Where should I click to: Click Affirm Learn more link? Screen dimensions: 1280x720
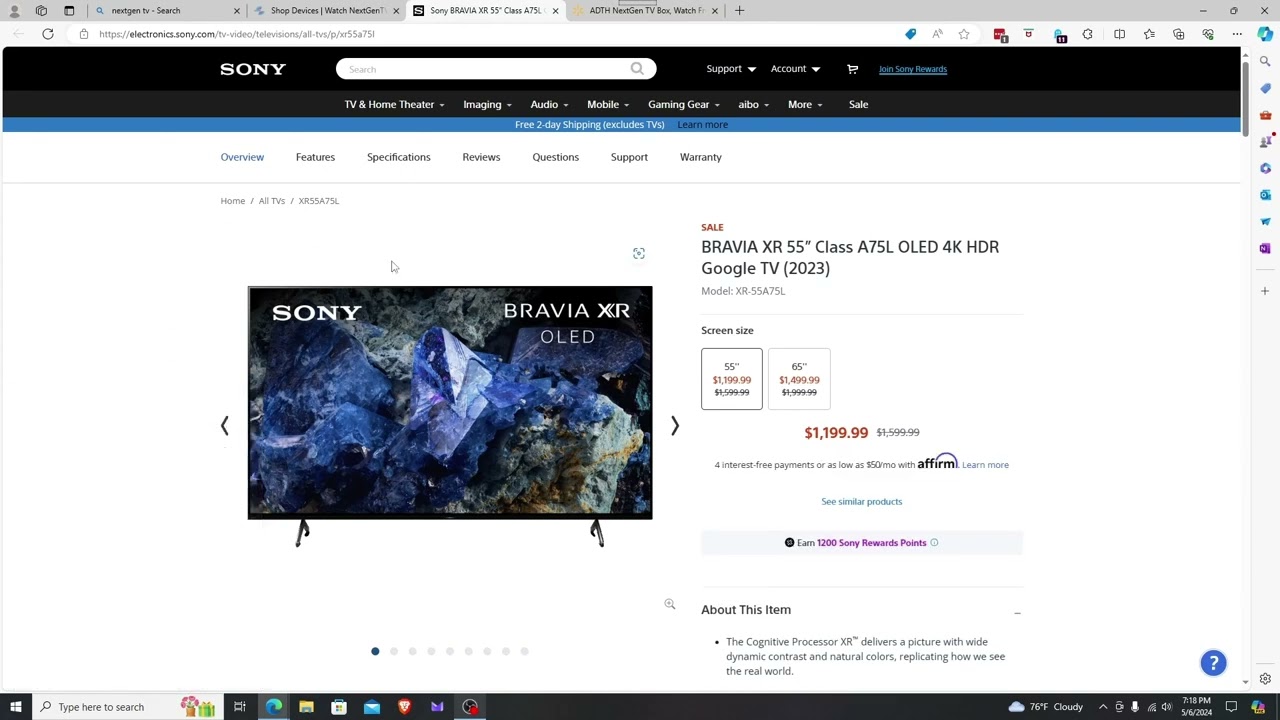click(985, 465)
